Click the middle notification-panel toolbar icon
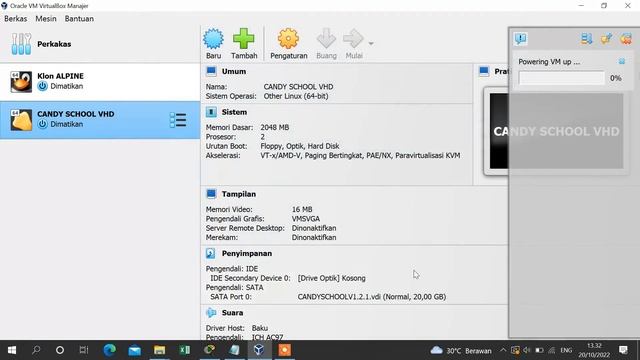This screenshot has height=360, width=640. [x=606, y=39]
